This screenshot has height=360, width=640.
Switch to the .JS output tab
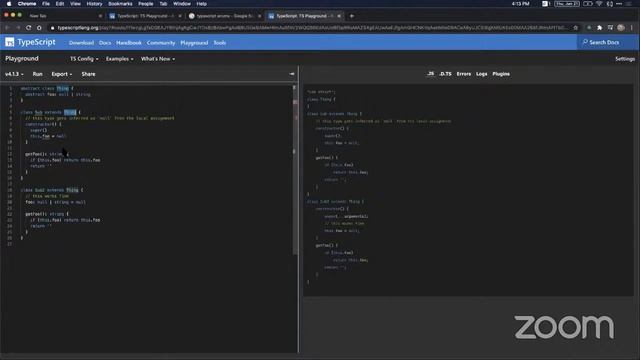[x=431, y=74]
